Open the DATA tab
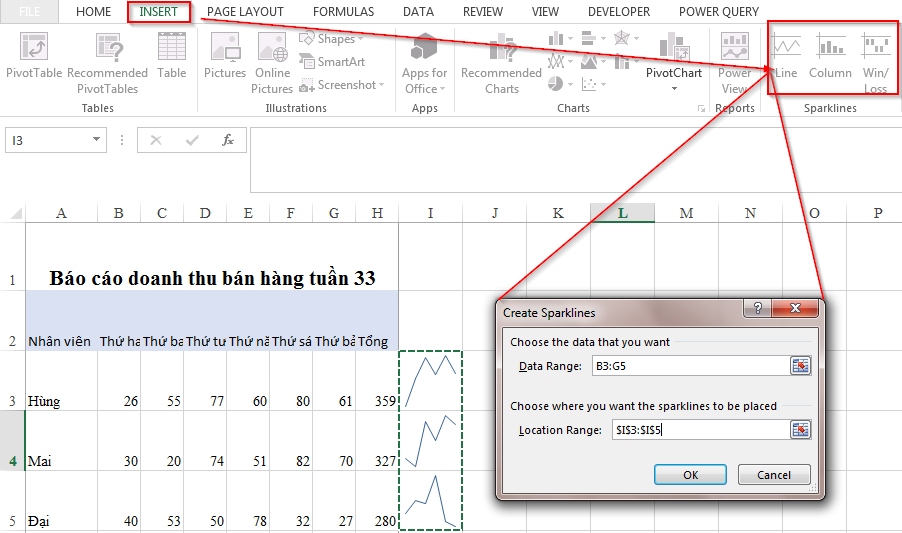Viewport: 902px width, 533px height. (418, 11)
